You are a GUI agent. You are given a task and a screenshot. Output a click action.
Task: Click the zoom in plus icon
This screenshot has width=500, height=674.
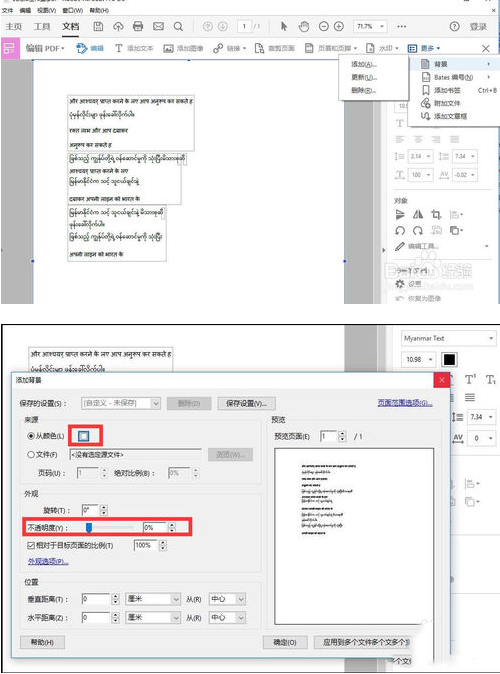click(339, 27)
